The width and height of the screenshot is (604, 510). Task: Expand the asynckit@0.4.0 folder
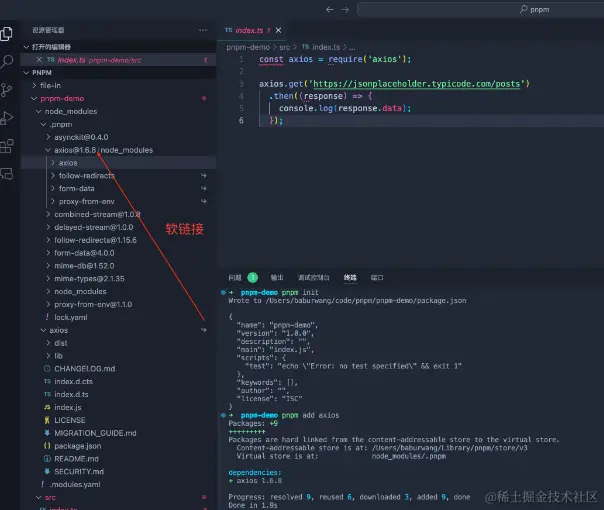pos(118,137)
